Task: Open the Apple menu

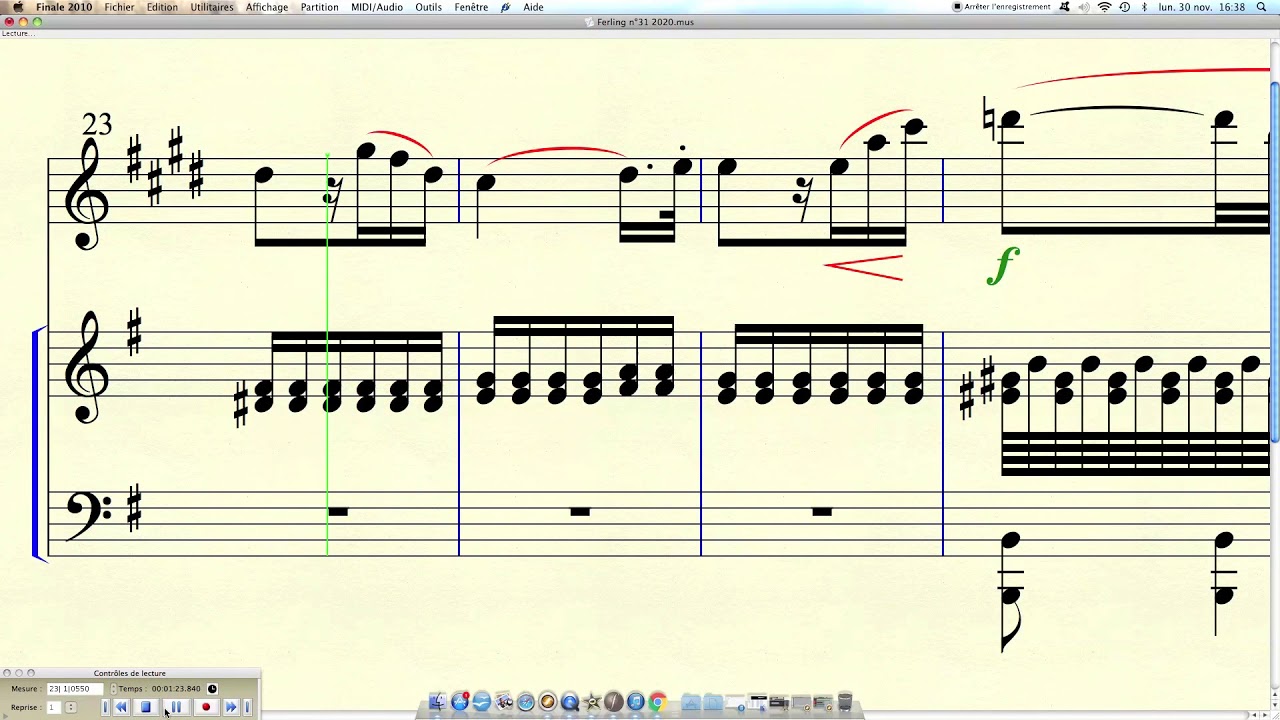Action: tap(17, 7)
